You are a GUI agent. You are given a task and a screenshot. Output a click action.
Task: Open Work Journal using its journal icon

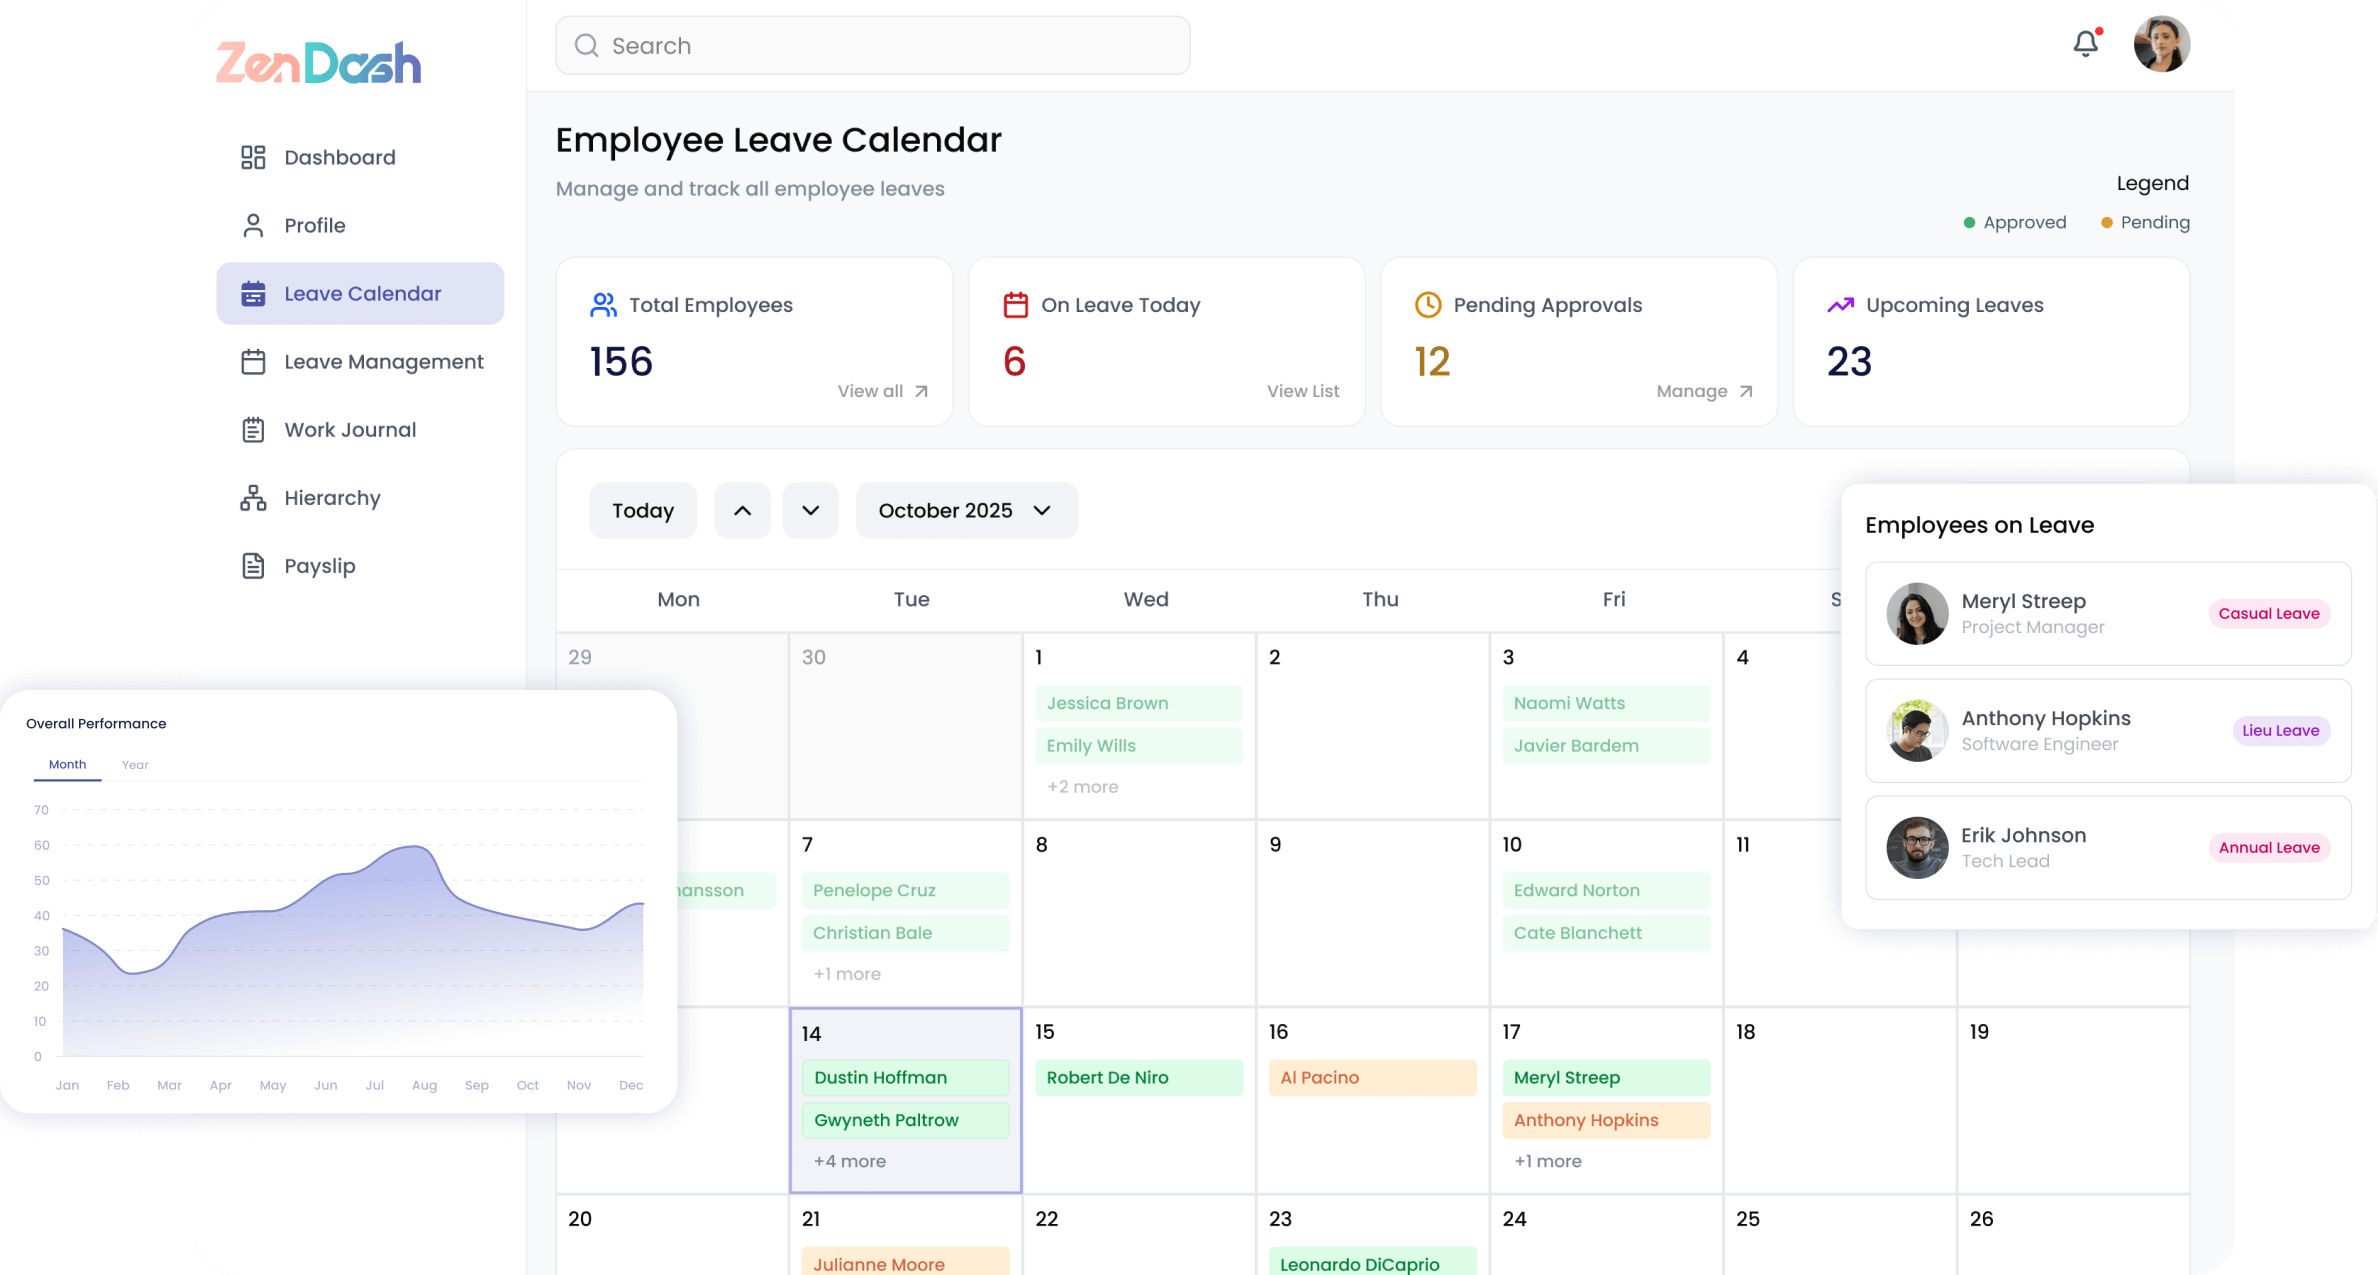(252, 429)
